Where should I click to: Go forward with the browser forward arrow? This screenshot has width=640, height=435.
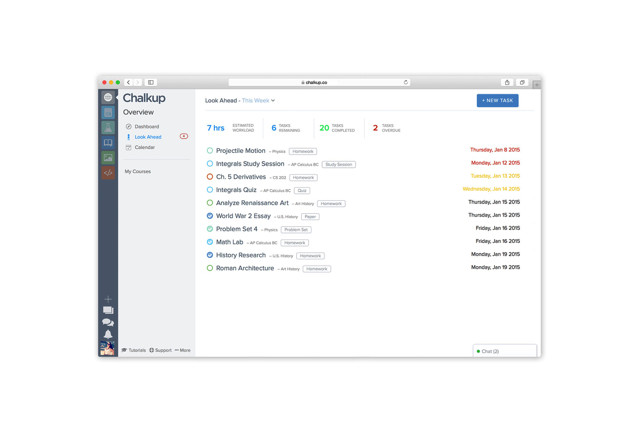(x=138, y=82)
